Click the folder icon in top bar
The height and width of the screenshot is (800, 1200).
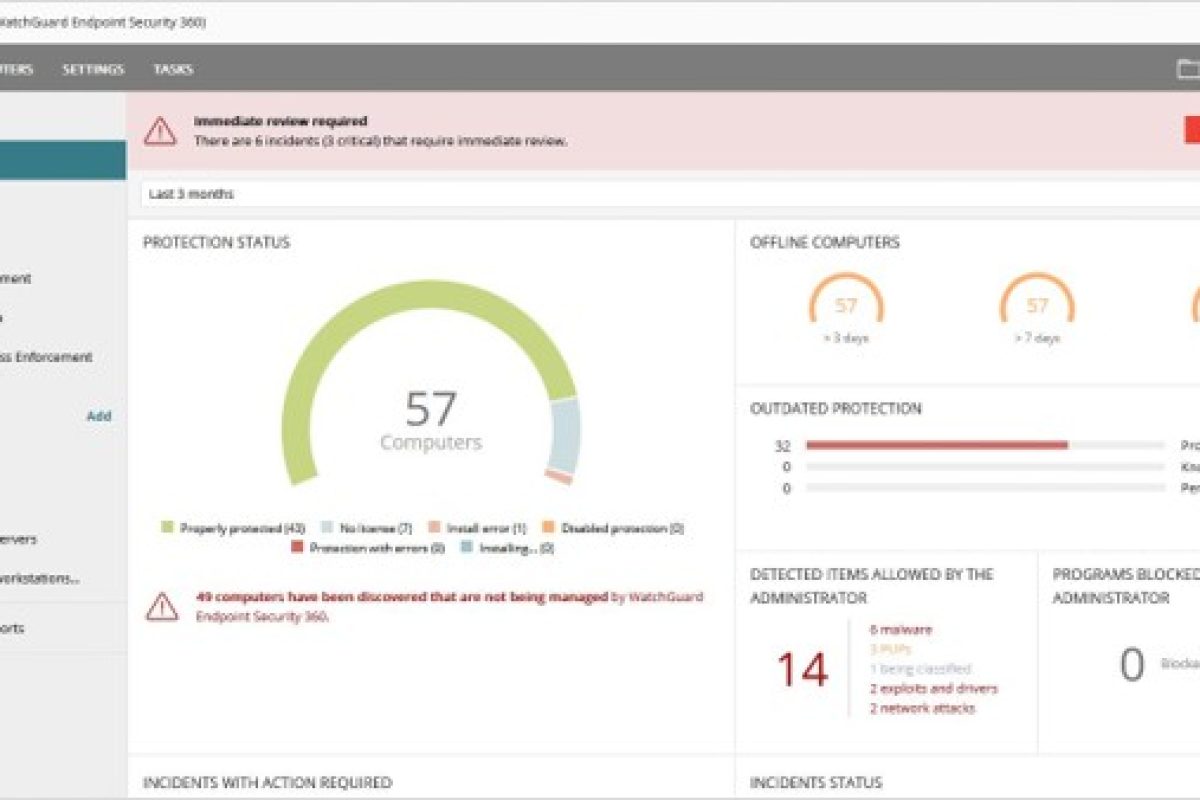[x=1189, y=69]
